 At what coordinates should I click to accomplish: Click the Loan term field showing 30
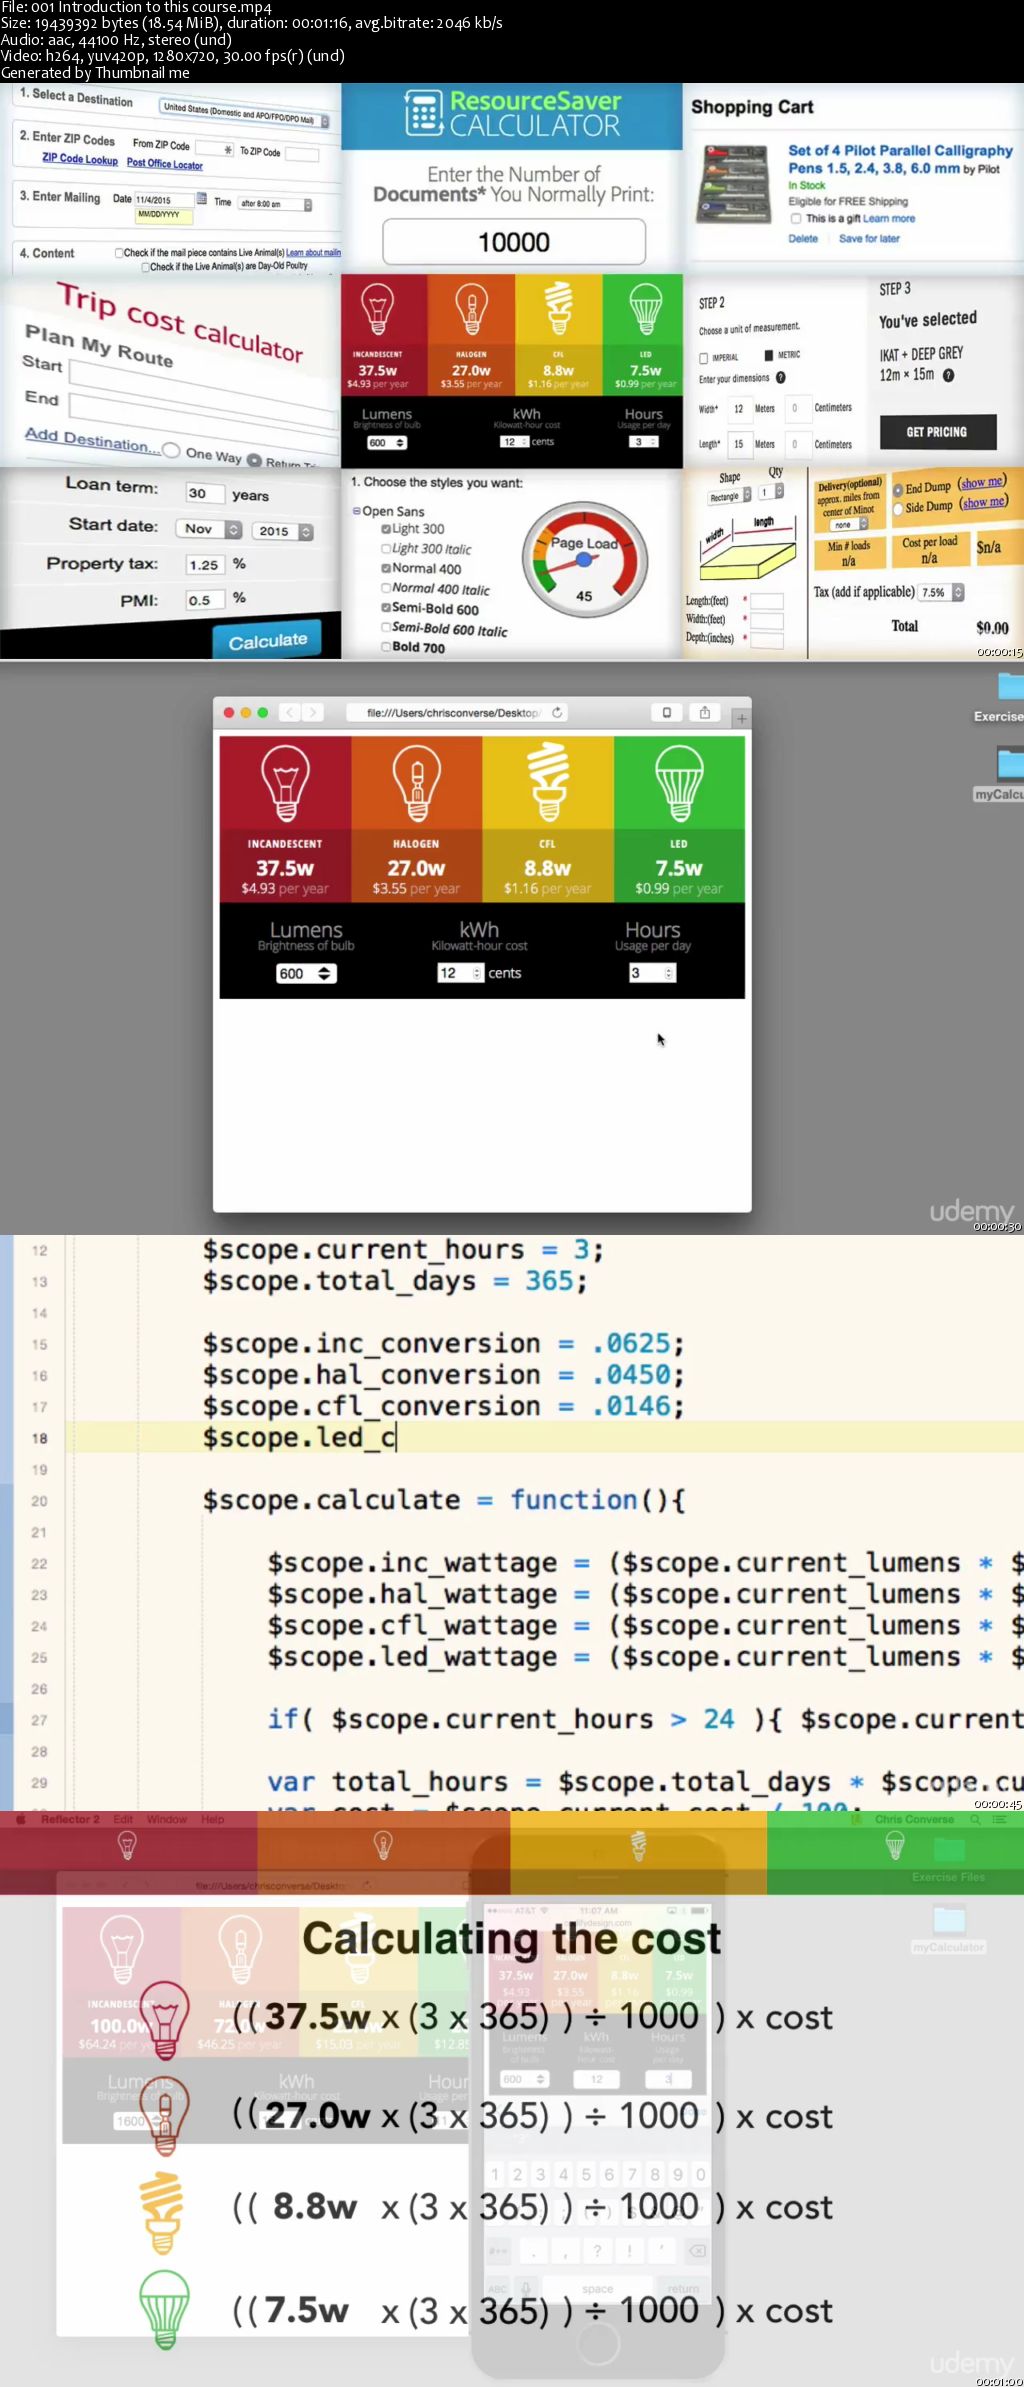click(x=203, y=493)
